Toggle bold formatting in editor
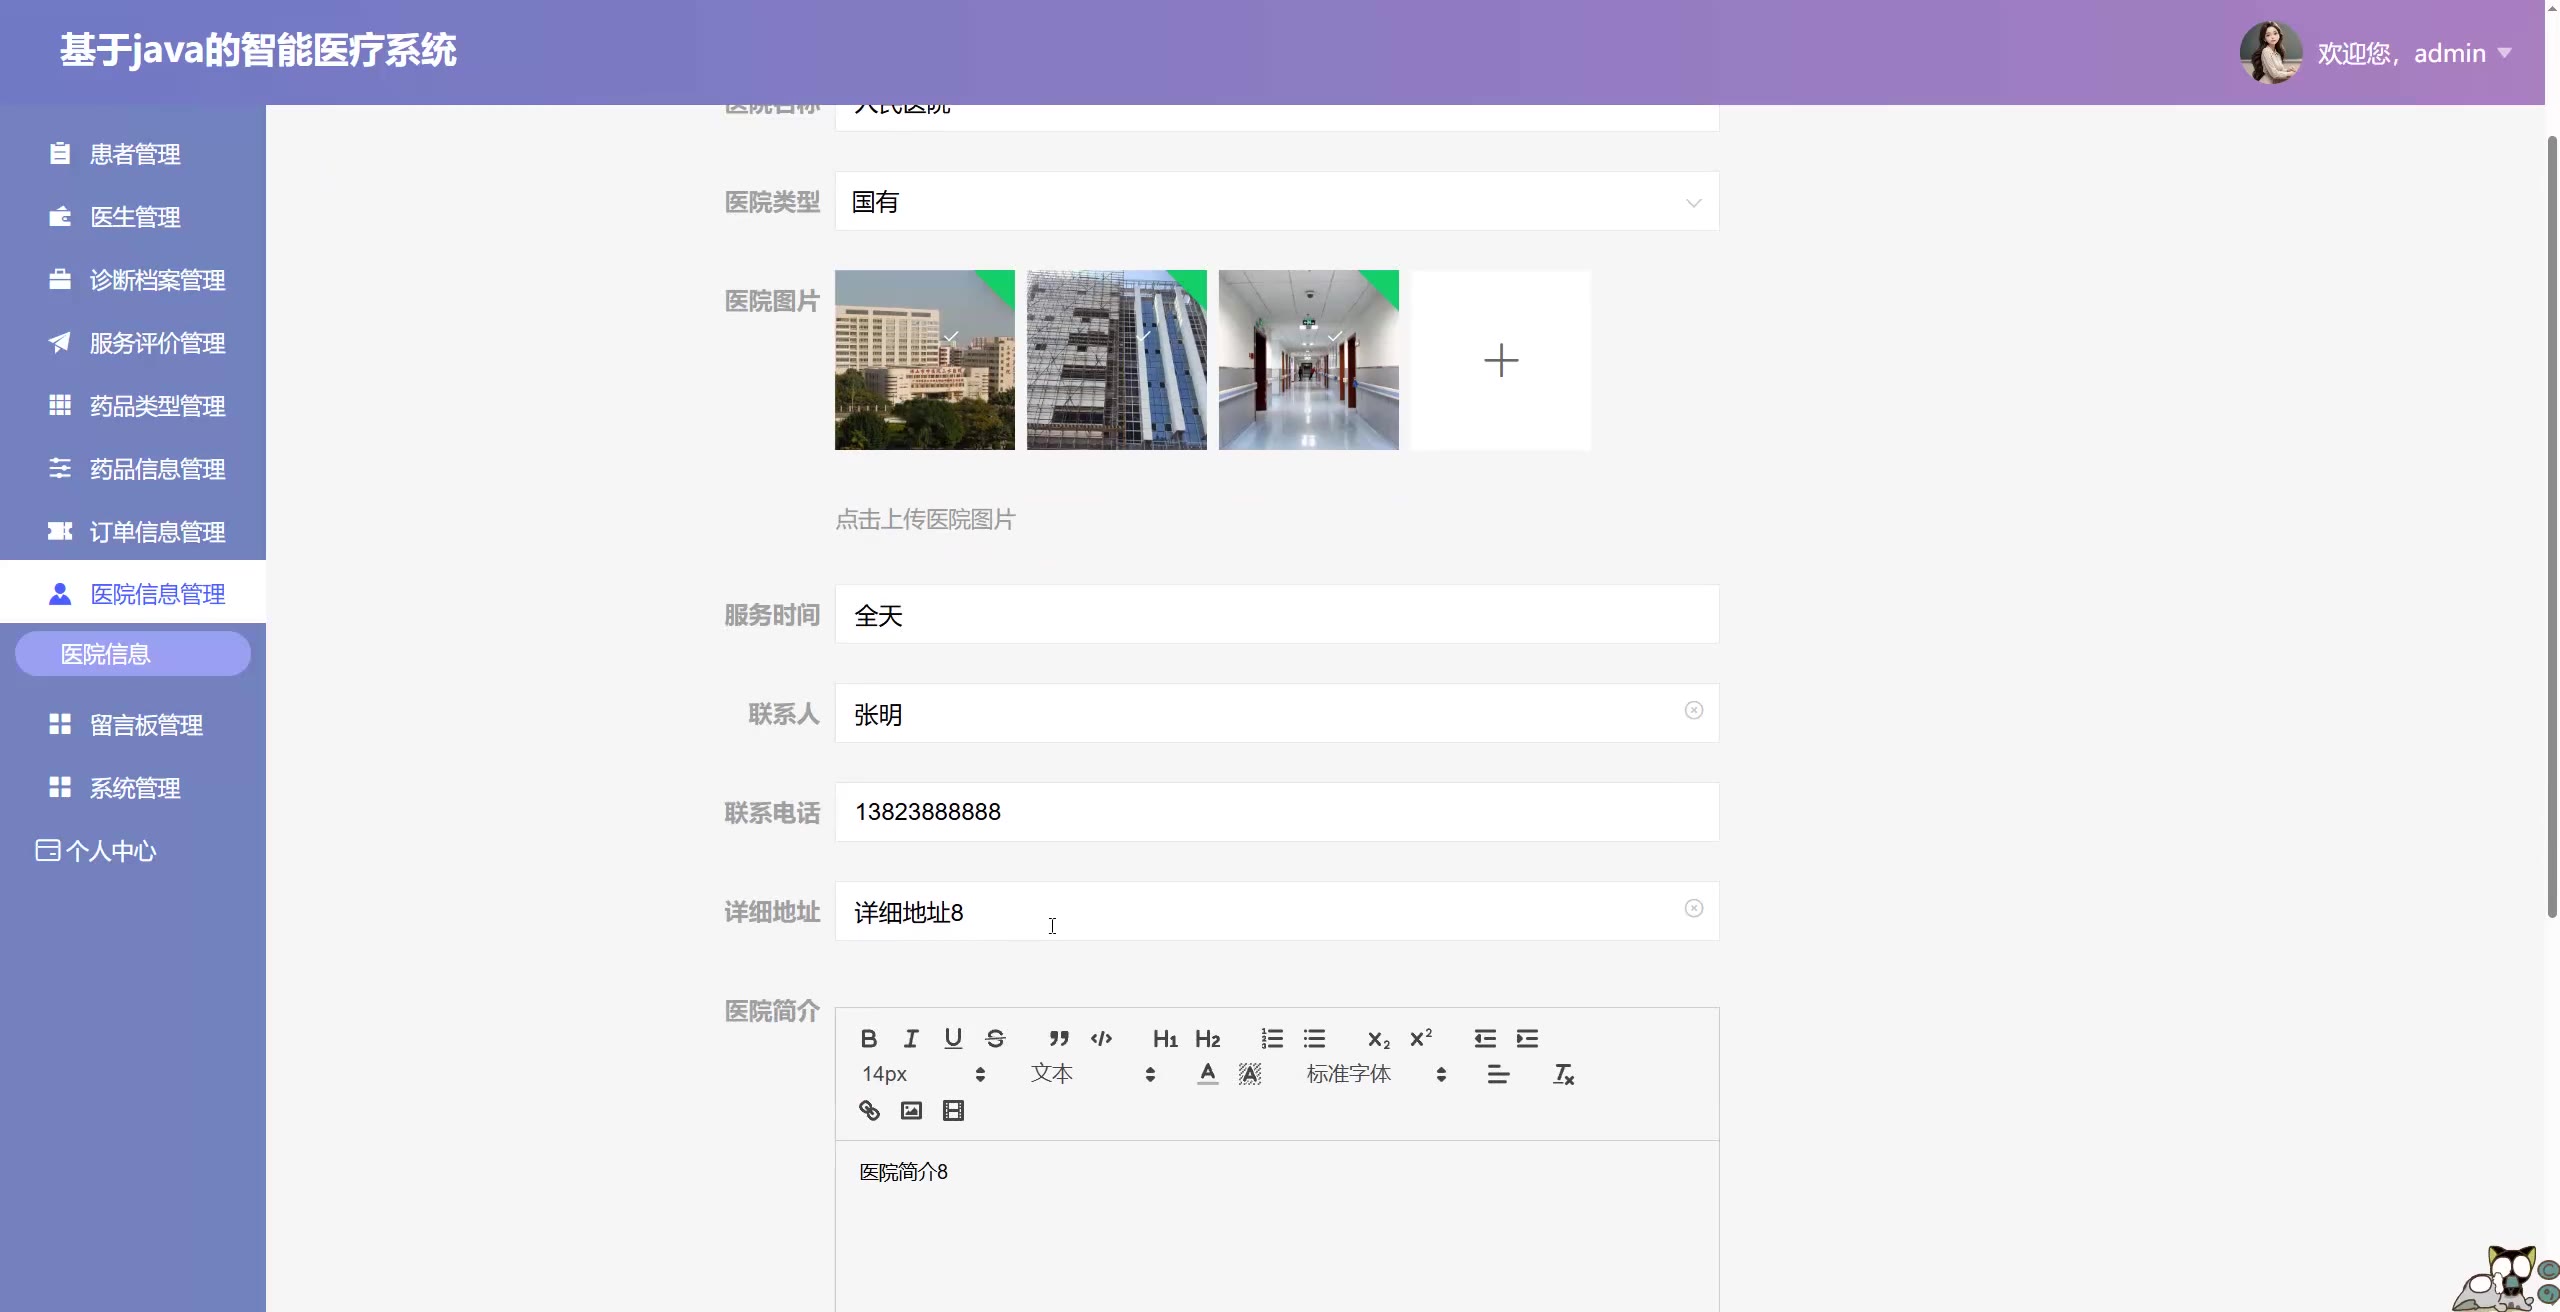This screenshot has height=1312, width=2560. 868,1038
